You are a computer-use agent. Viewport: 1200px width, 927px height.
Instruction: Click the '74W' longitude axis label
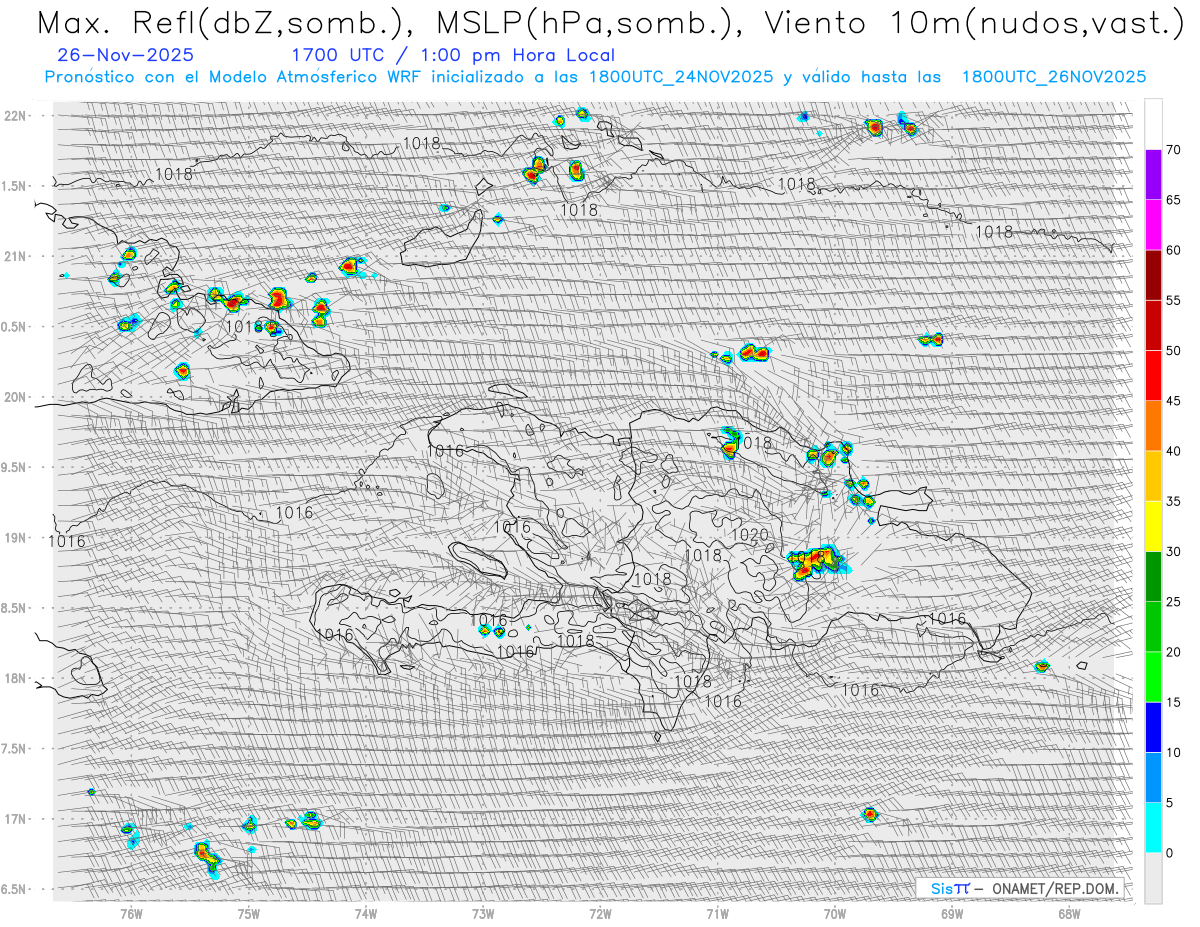365,912
